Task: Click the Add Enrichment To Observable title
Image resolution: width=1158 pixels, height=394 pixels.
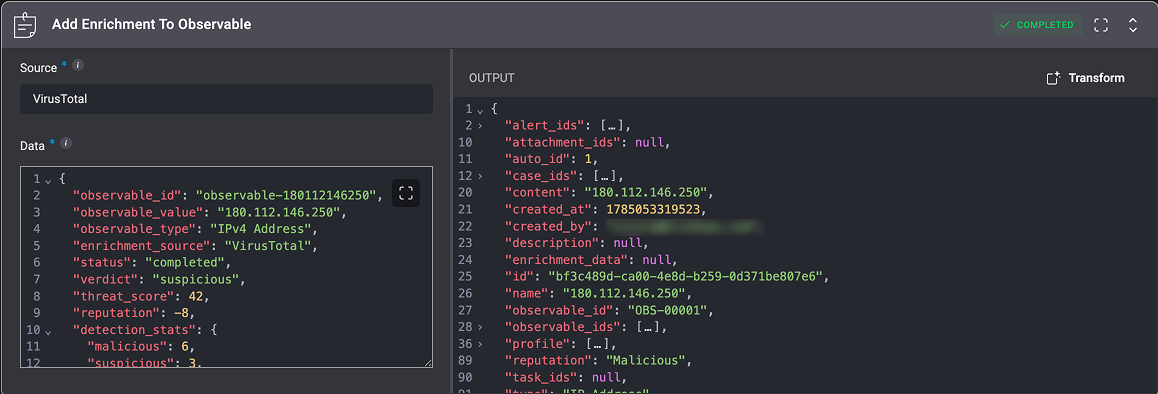Action: pyautogui.click(x=151, y=24)
